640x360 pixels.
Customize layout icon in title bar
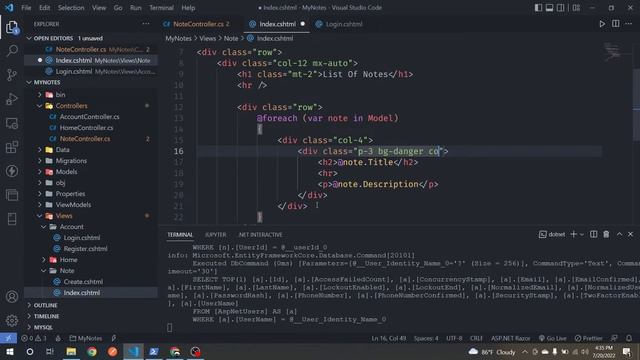coord(576,8)
